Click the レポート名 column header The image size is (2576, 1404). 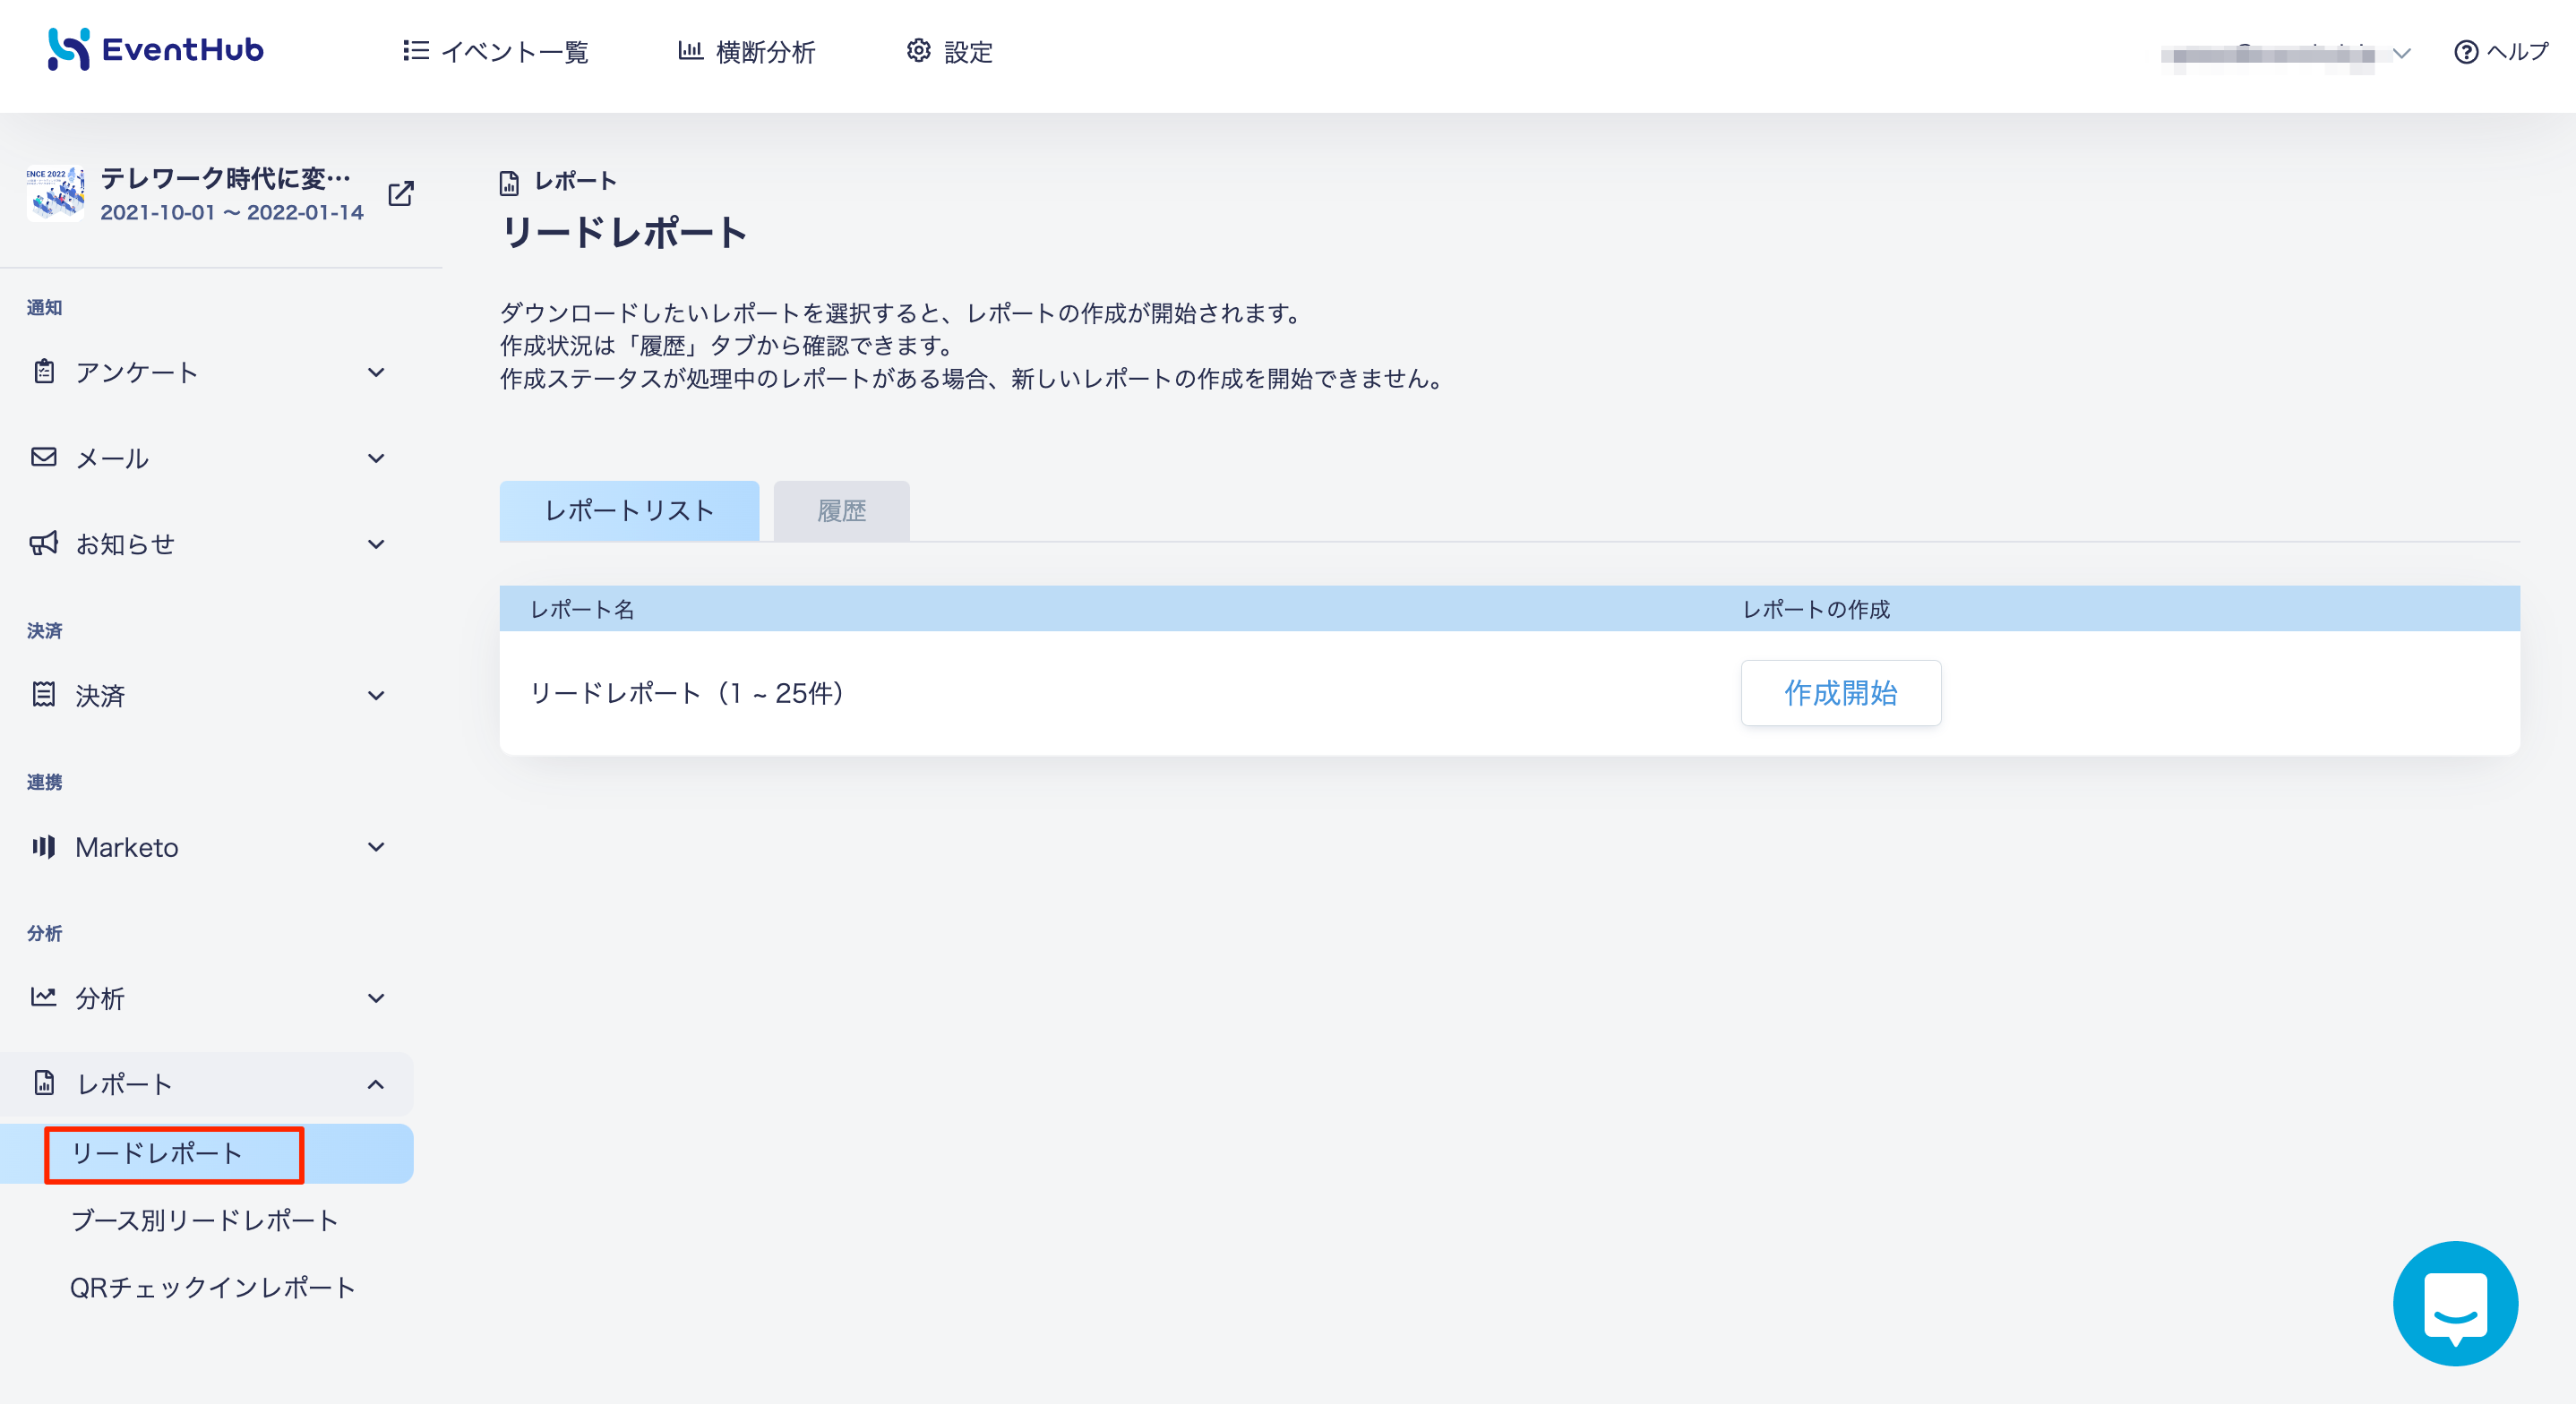582,609
